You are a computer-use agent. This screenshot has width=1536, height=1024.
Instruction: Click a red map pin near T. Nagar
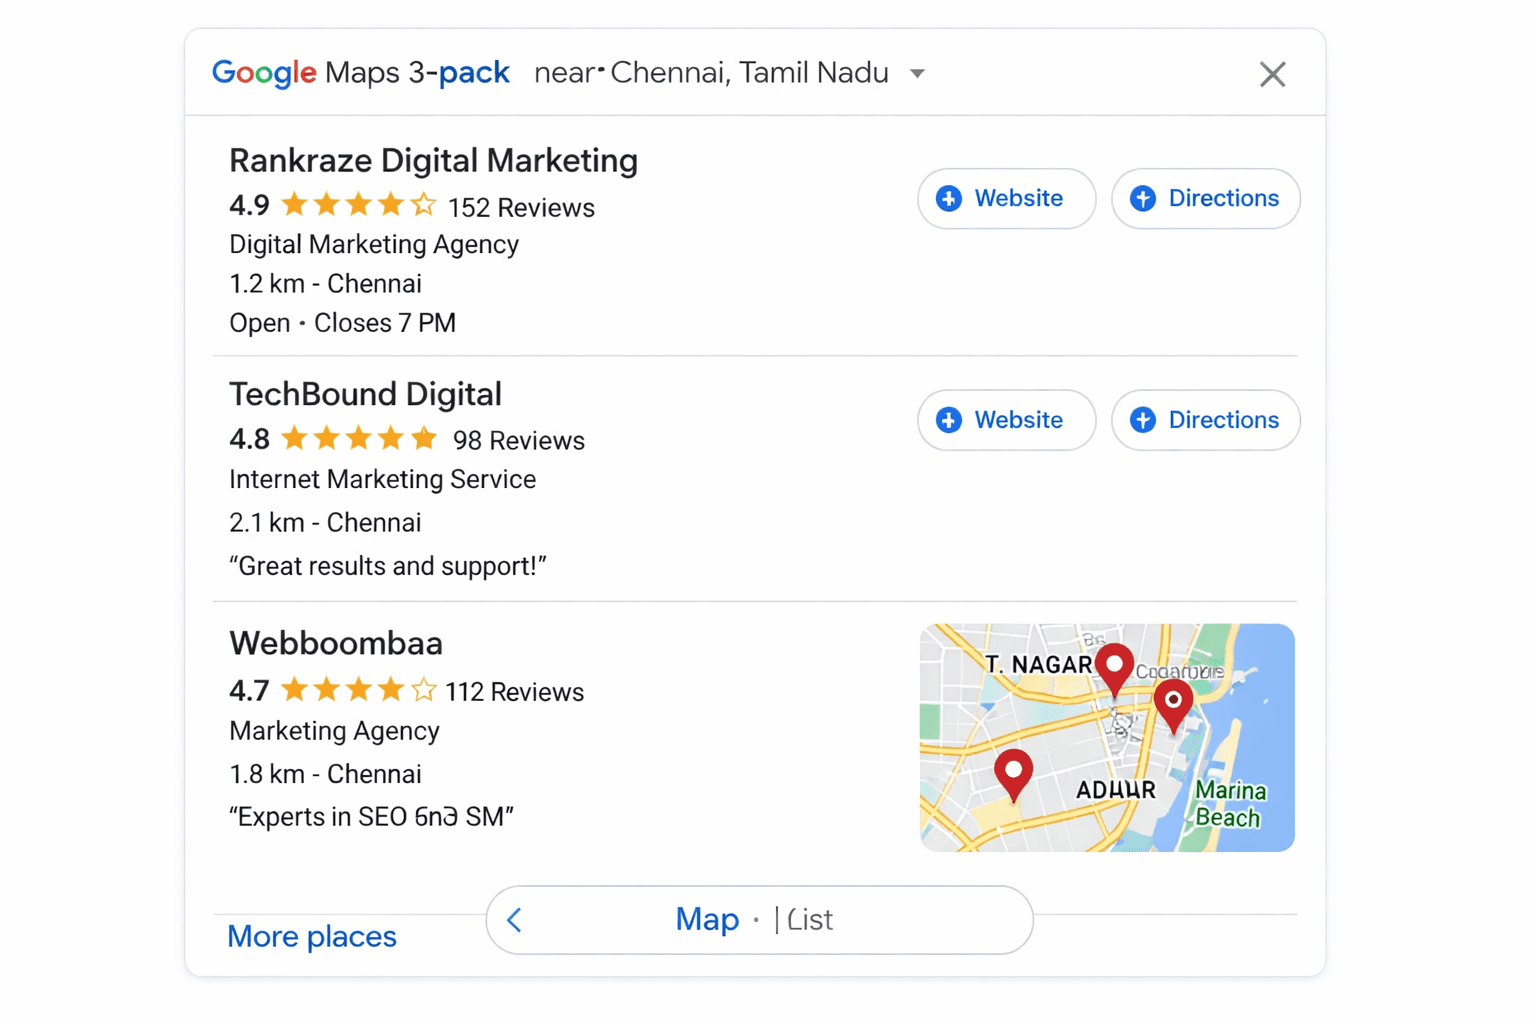coord(1114,665)
